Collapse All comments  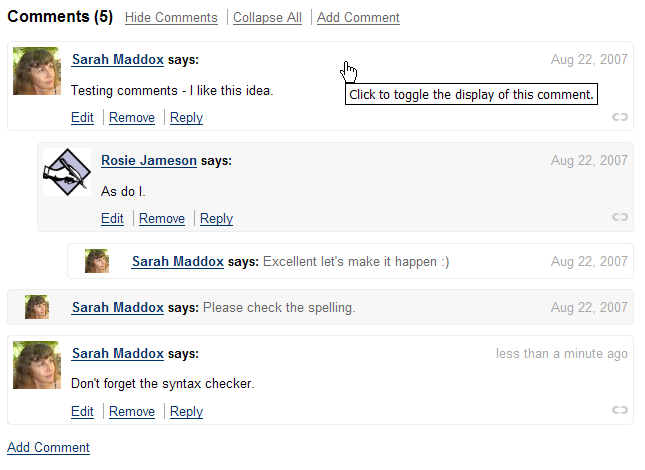pos(267,17)
